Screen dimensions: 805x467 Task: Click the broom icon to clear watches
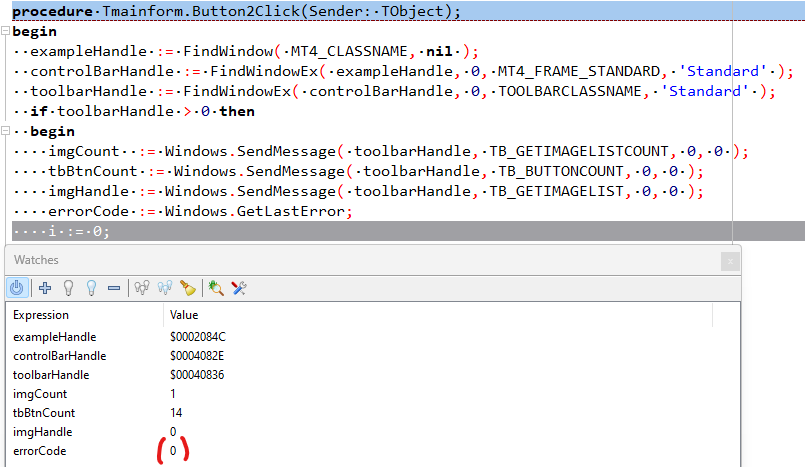point(188,288)
